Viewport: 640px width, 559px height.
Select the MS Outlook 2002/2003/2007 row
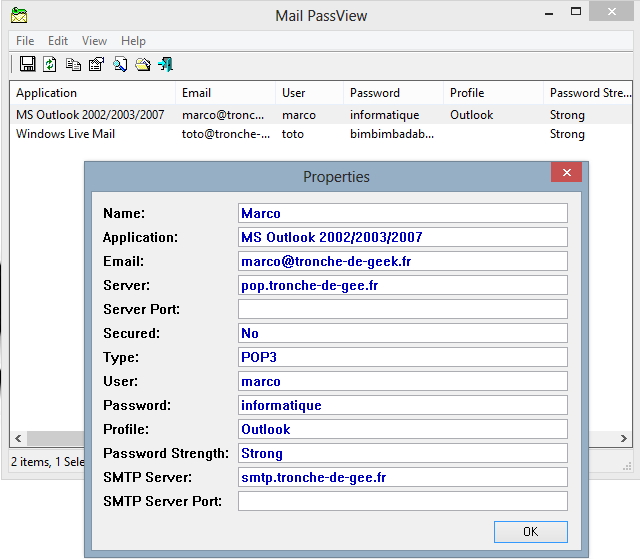click(x=321, y=115)
